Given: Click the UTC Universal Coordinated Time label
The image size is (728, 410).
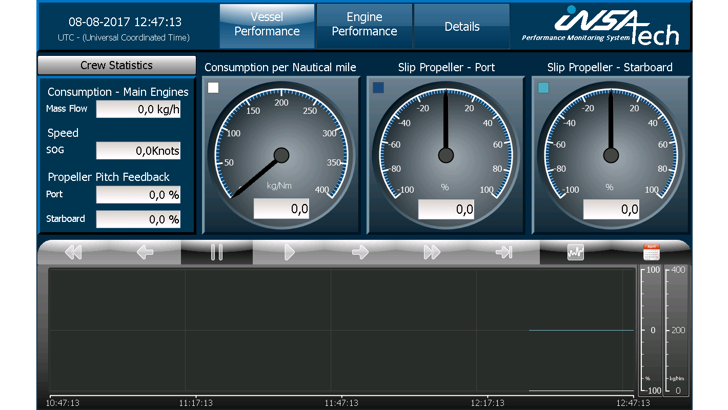Looking at the screenshot, I should coord(124,38).
